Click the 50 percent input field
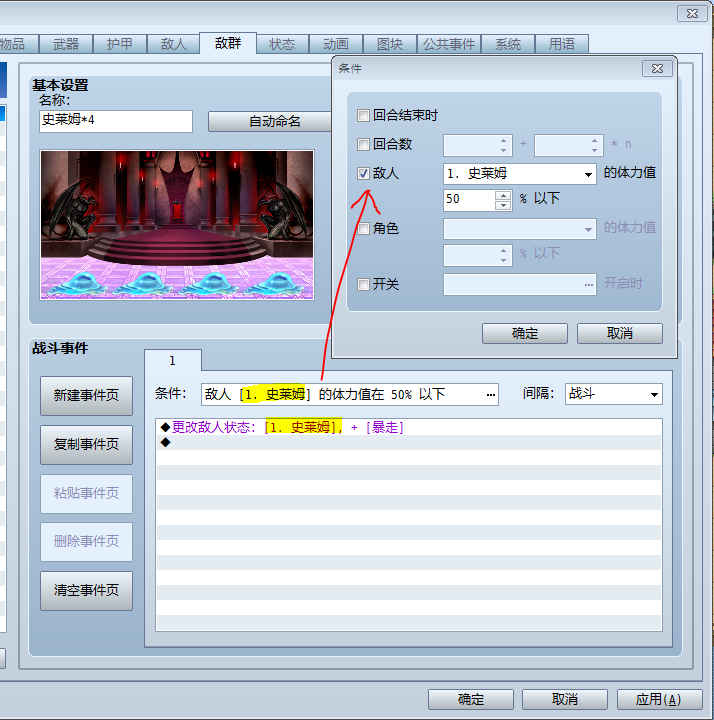The width and height of the screenshot is (714, 720). pos(469,200)
